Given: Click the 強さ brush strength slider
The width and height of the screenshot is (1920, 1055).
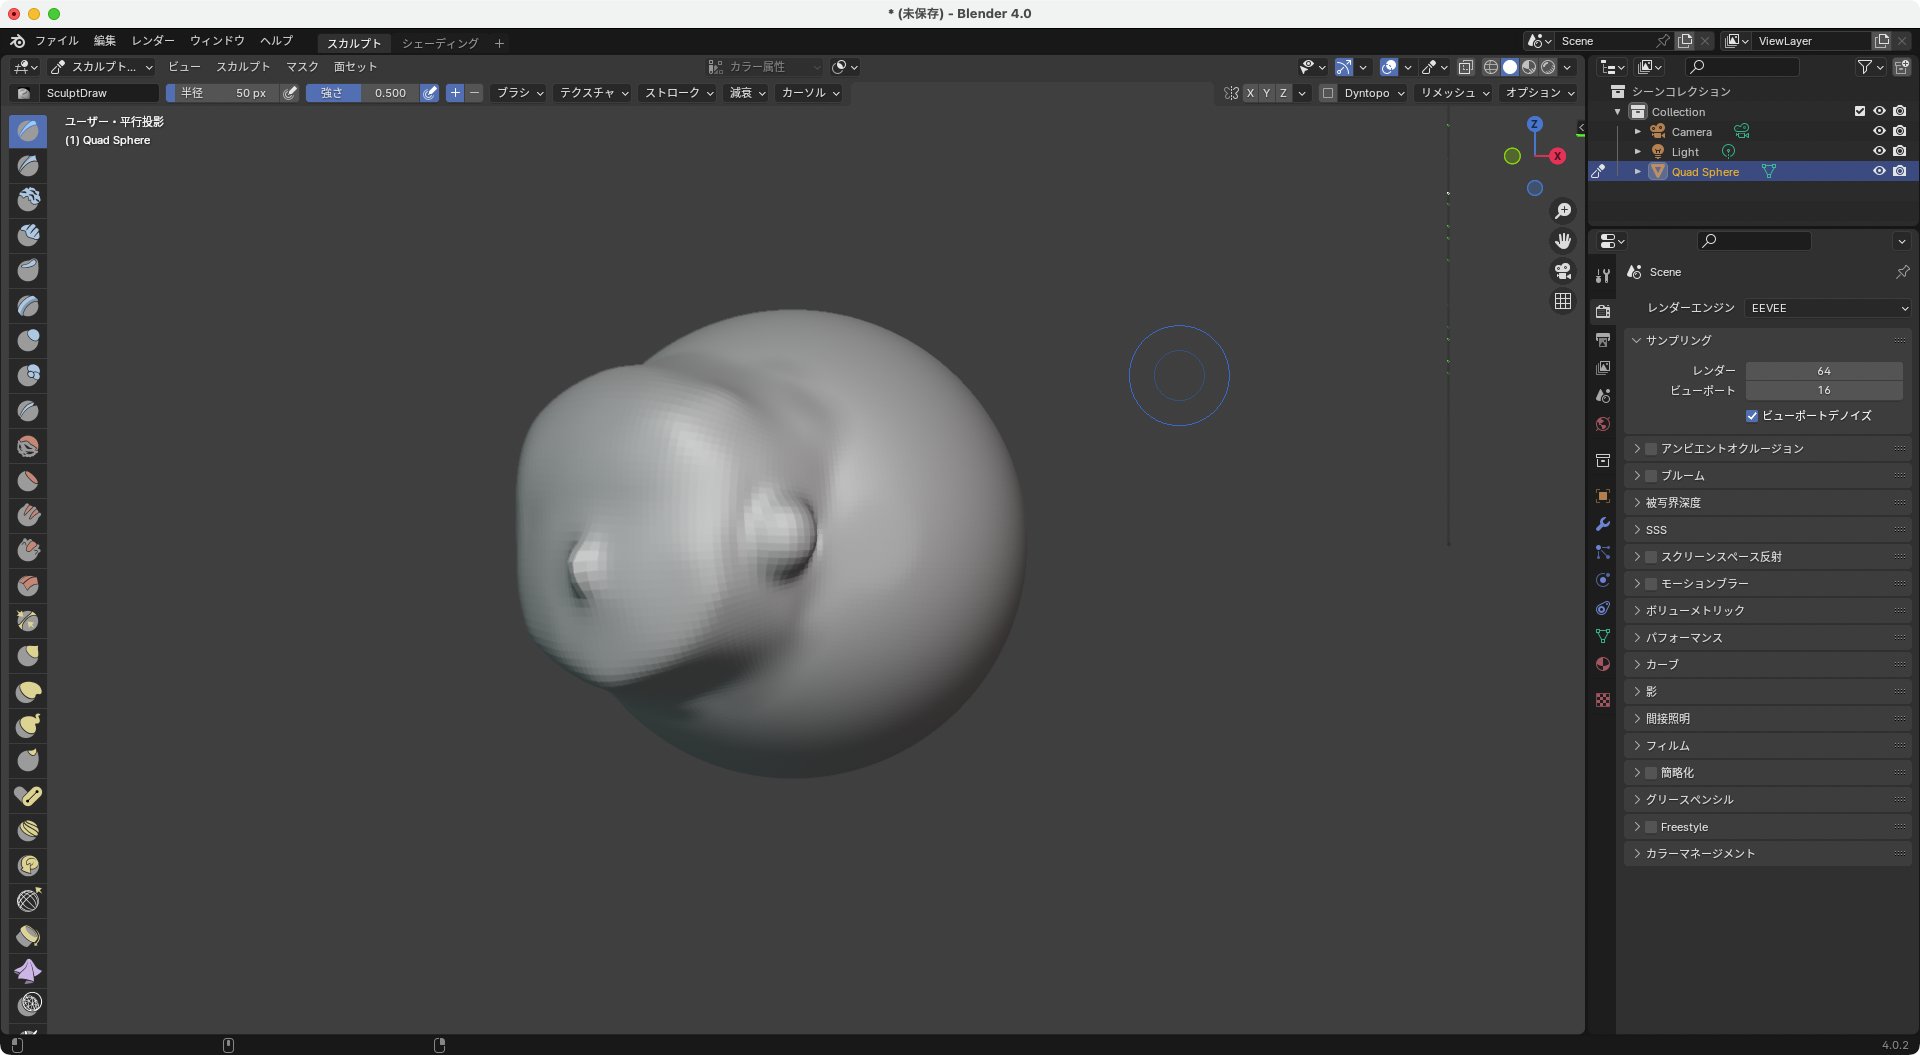Looking at the screenshot, I should click(362, 93).
